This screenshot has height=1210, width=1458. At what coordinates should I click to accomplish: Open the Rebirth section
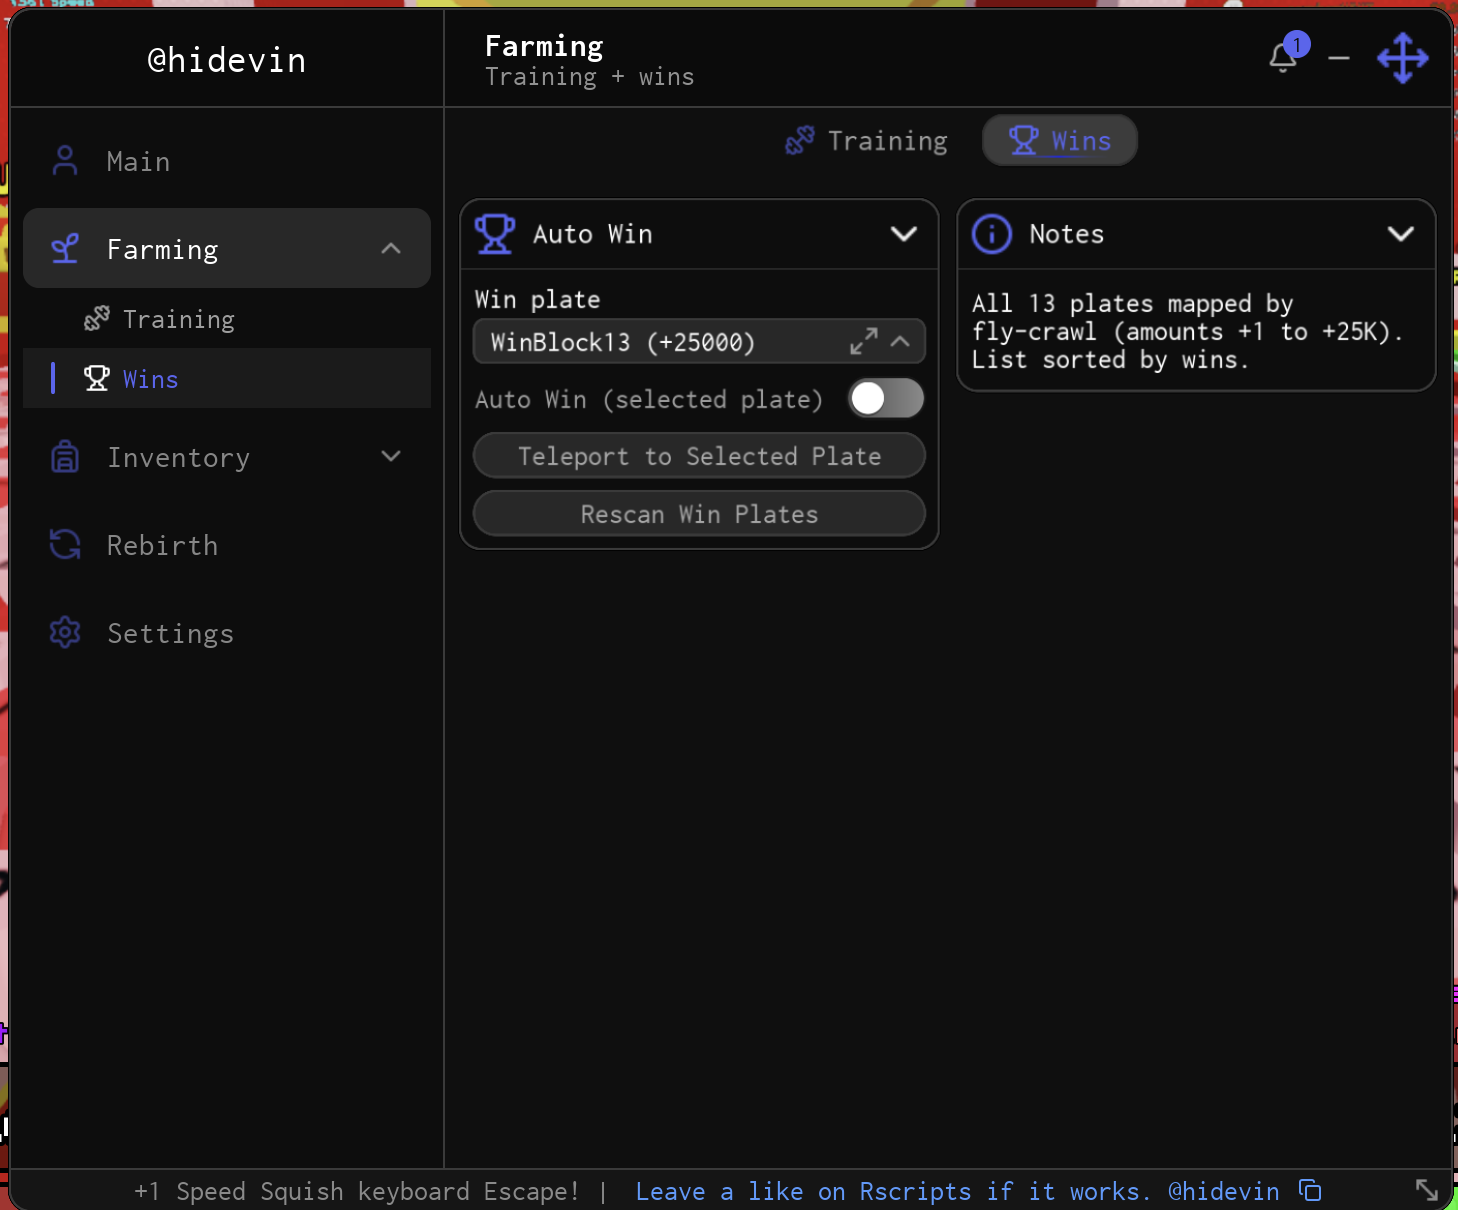pos(227,545)
